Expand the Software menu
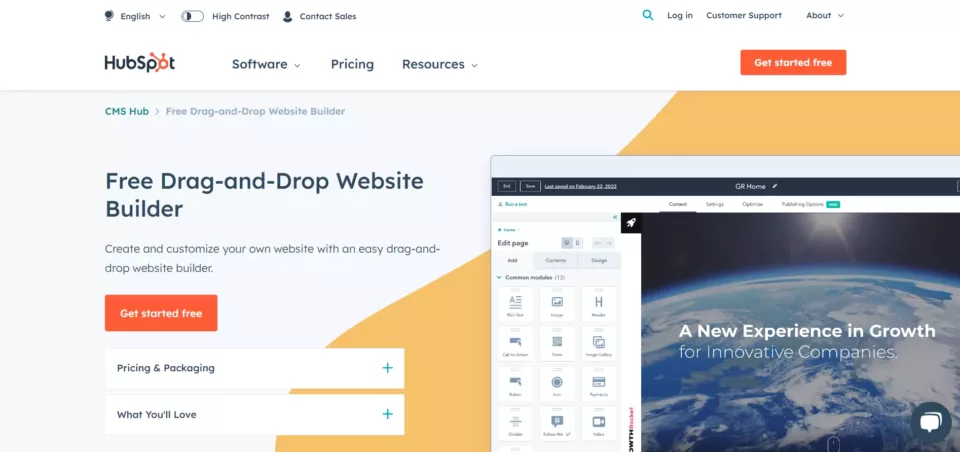 (x=266, y=64)
